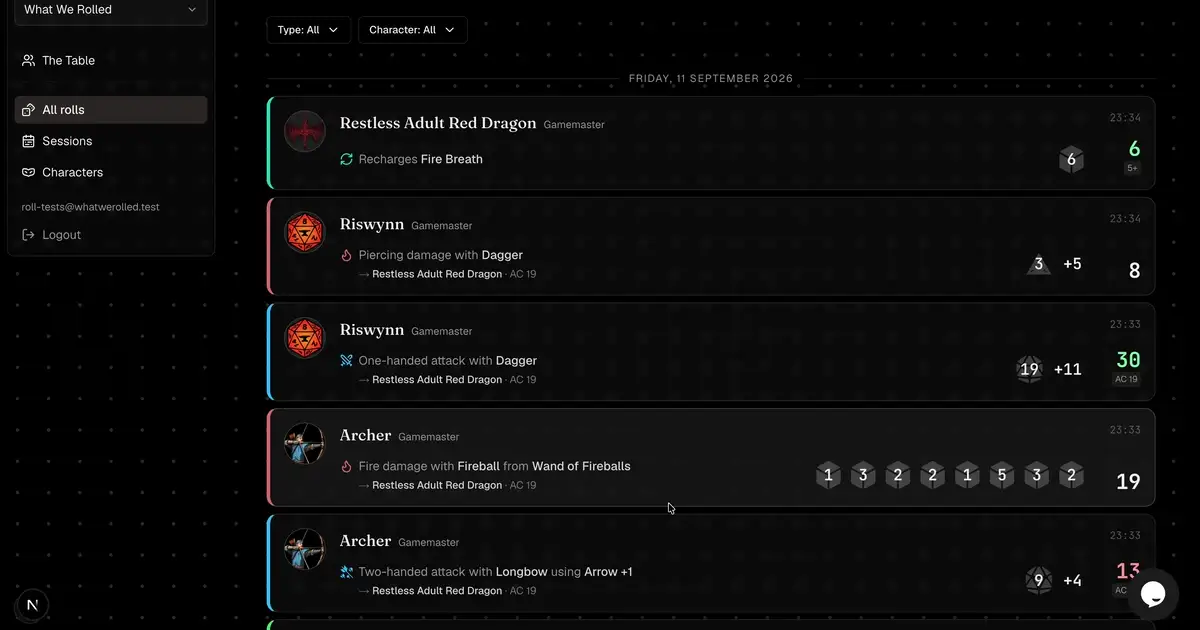
Task: Click the Restless Adult Red Dragon heading
Action: [x=438, y=124]
